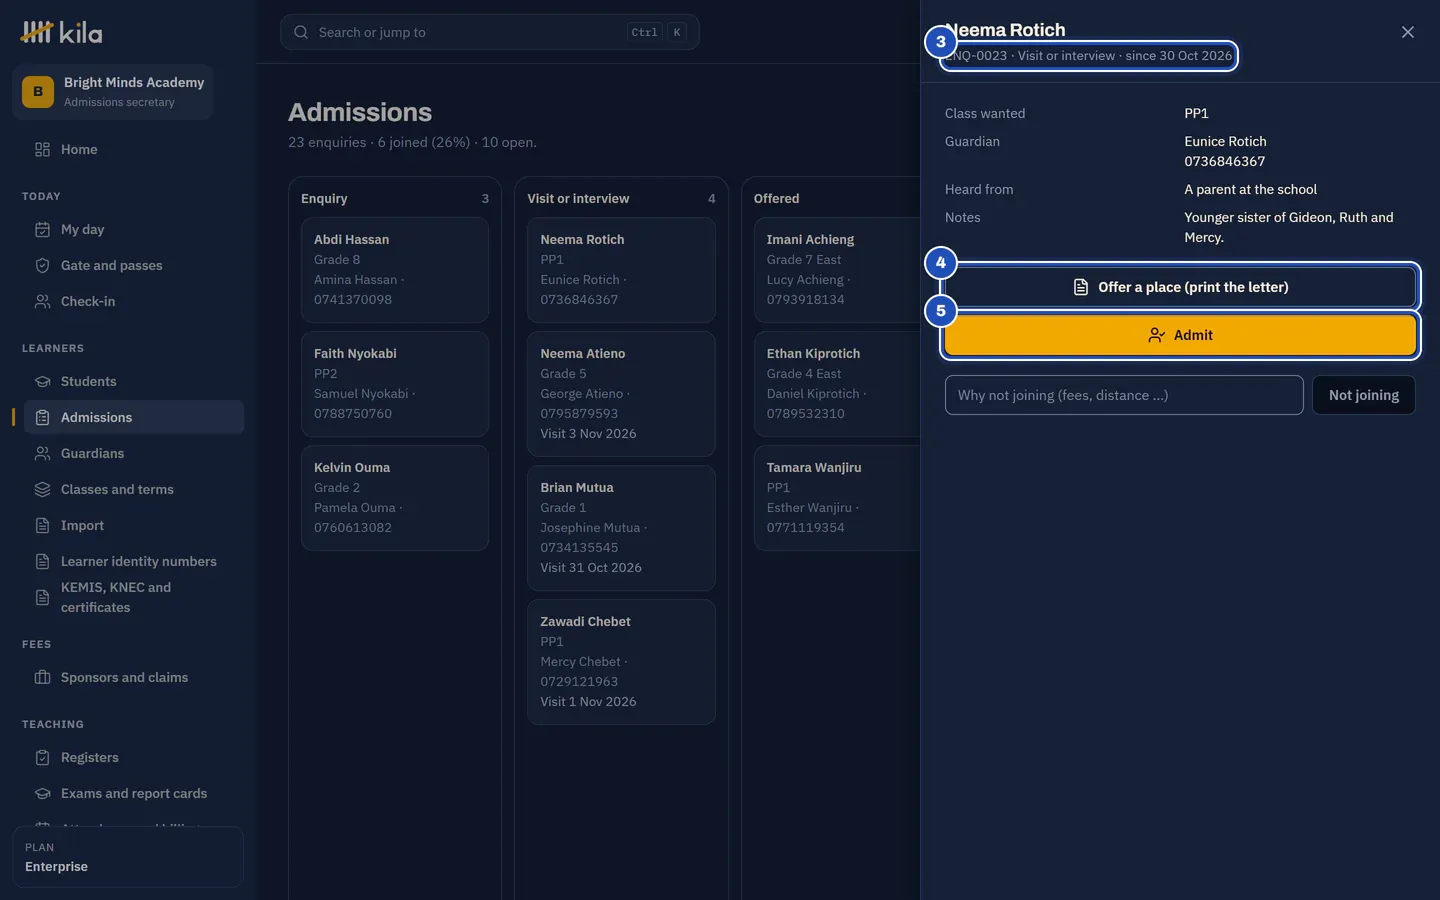Click the search magnifier icon
Screen dimensions: 1440x900
click(301, 32)
